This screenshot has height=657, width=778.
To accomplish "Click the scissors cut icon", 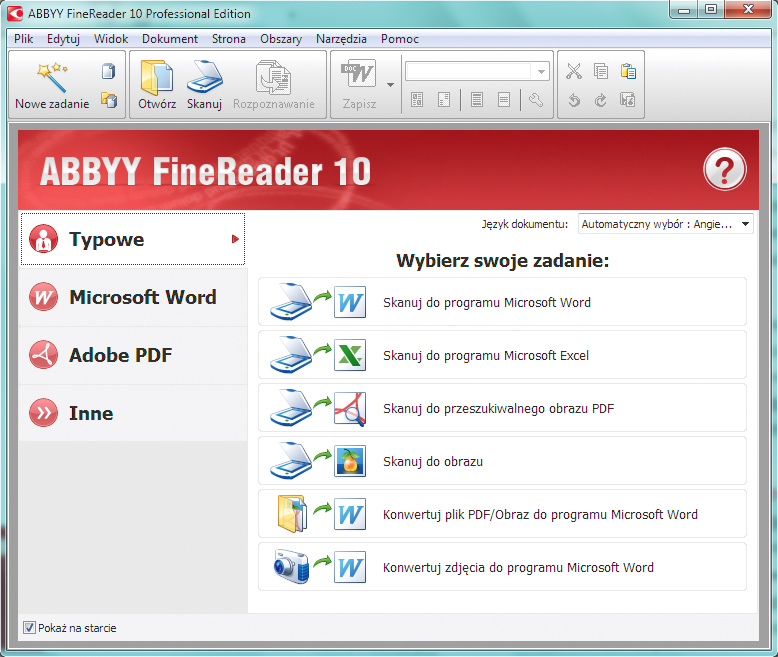I will (x=573, y=71).
